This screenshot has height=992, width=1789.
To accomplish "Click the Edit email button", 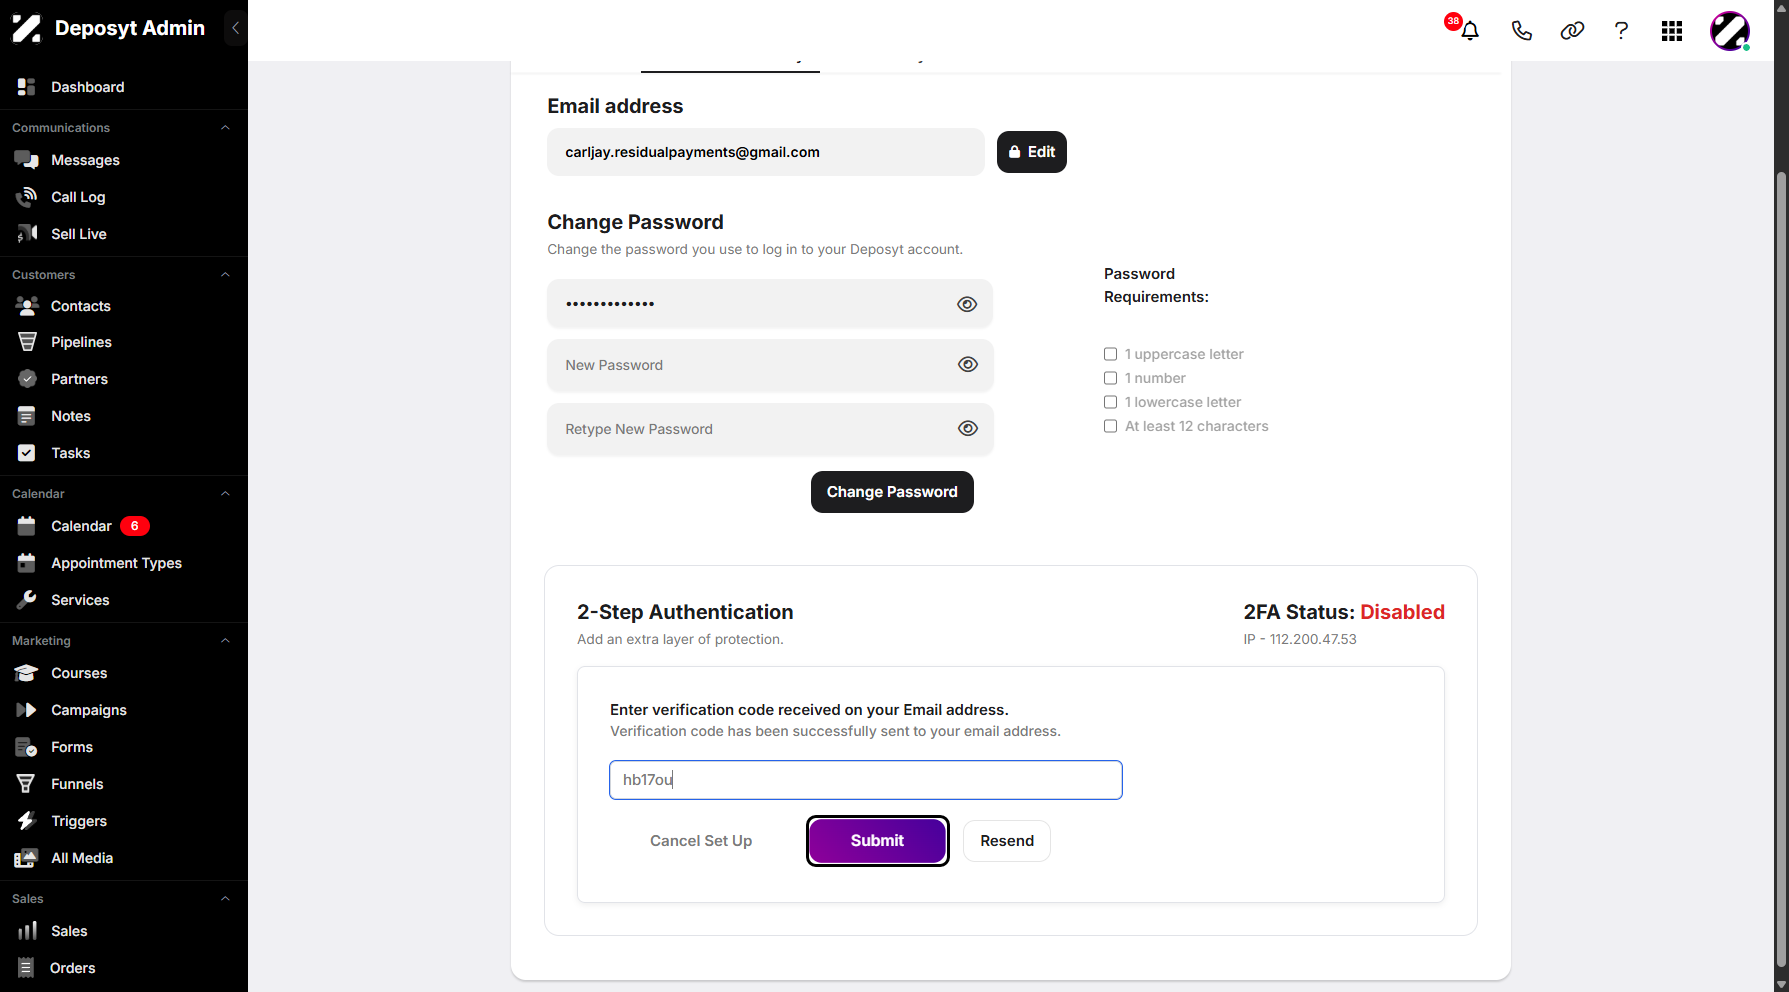I will point(1031,152).
